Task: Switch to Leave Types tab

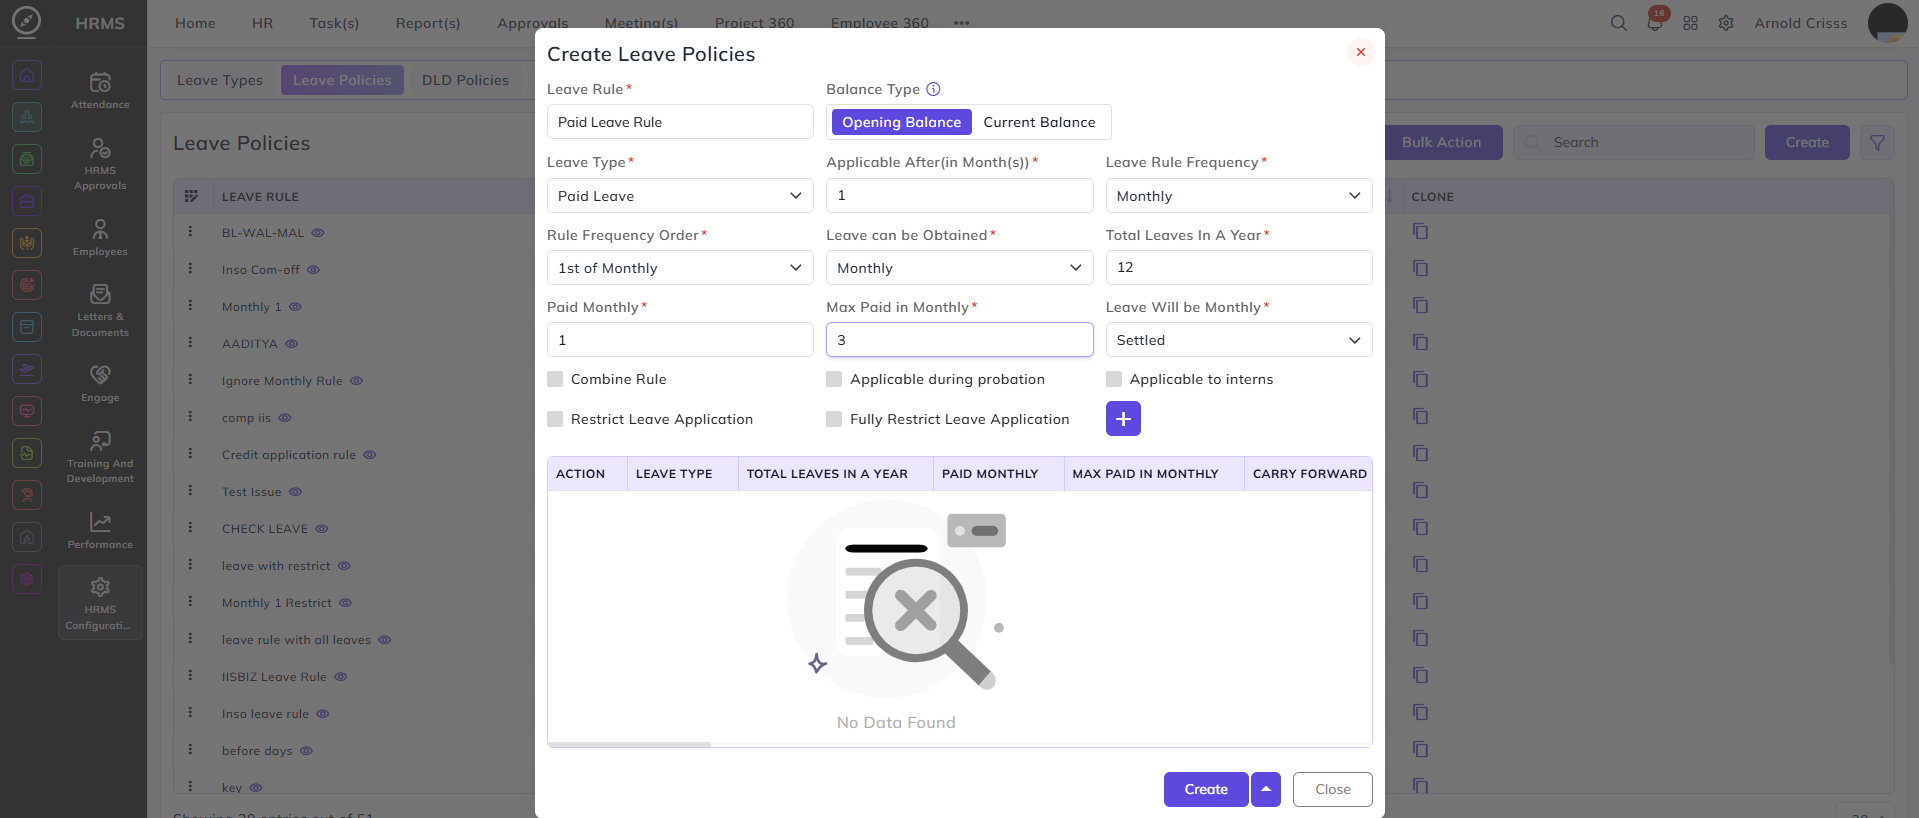Action: tap(220, 80)
